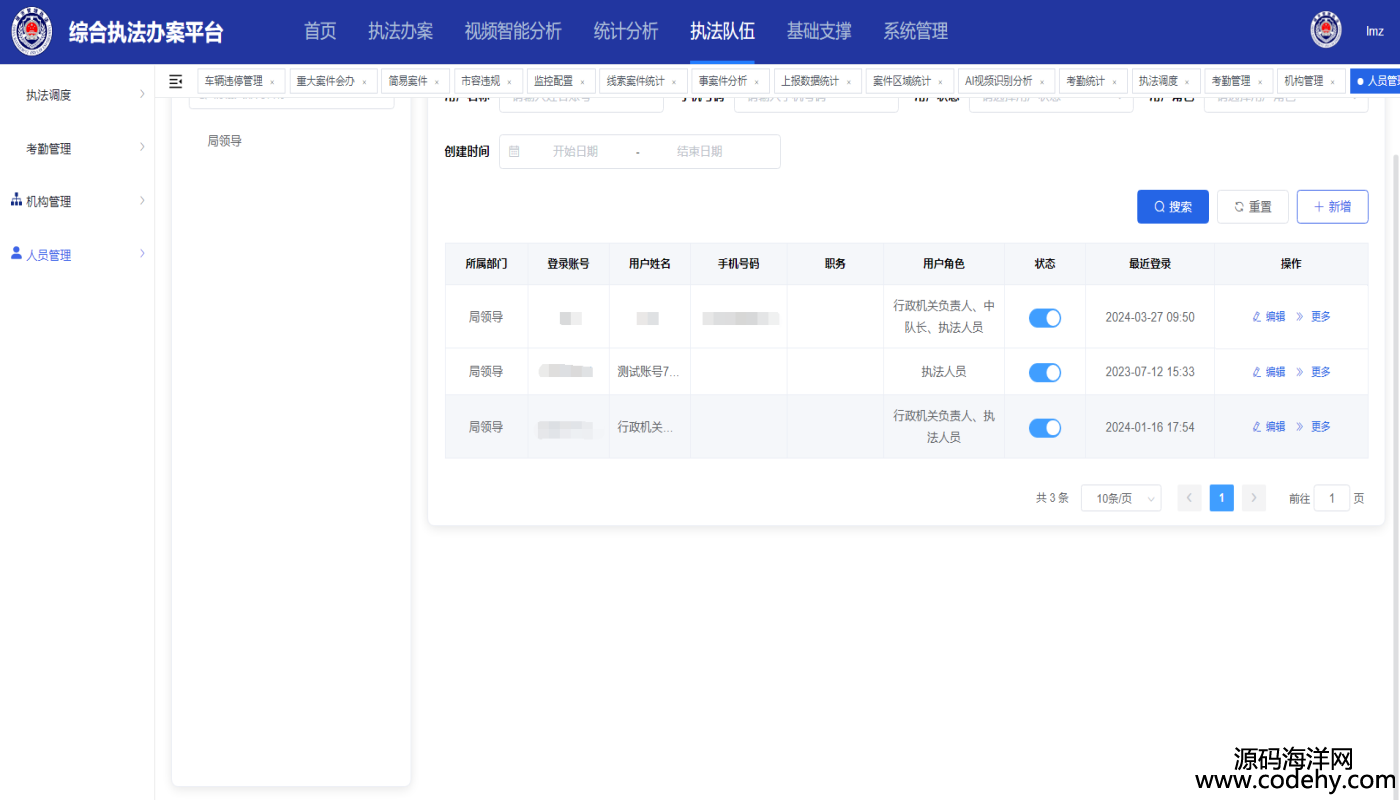Close the 考勤统计 tab
Screen dimensions: 1400x800
click(1114, 82)
